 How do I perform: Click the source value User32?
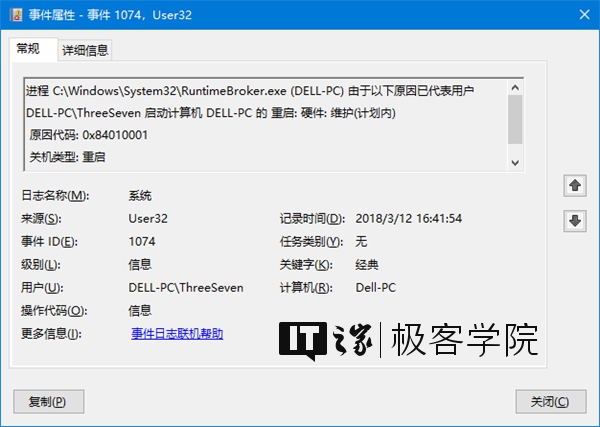147,218
